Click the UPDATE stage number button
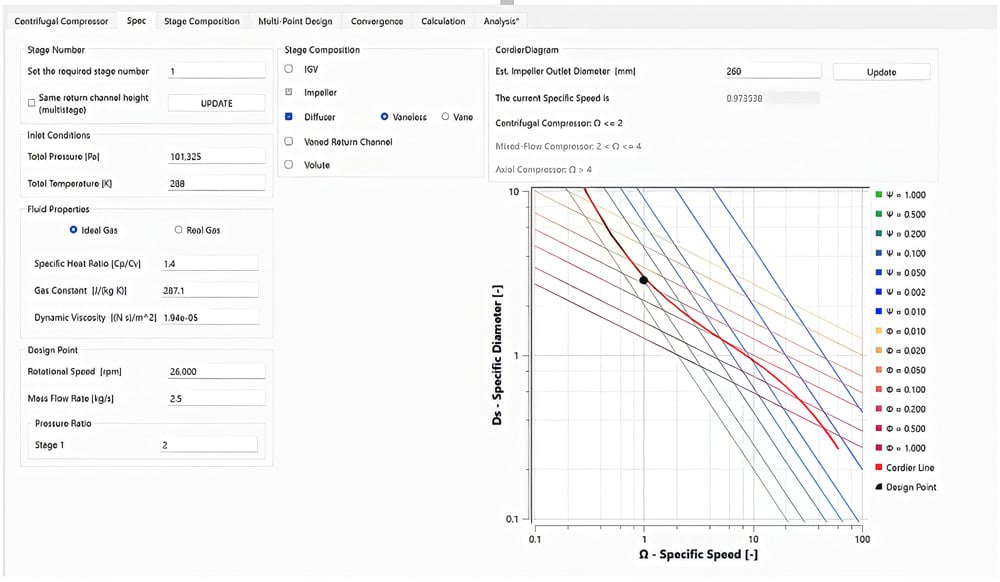The width and height of the screenshot is (1000, 582). (x=216, y=103)
